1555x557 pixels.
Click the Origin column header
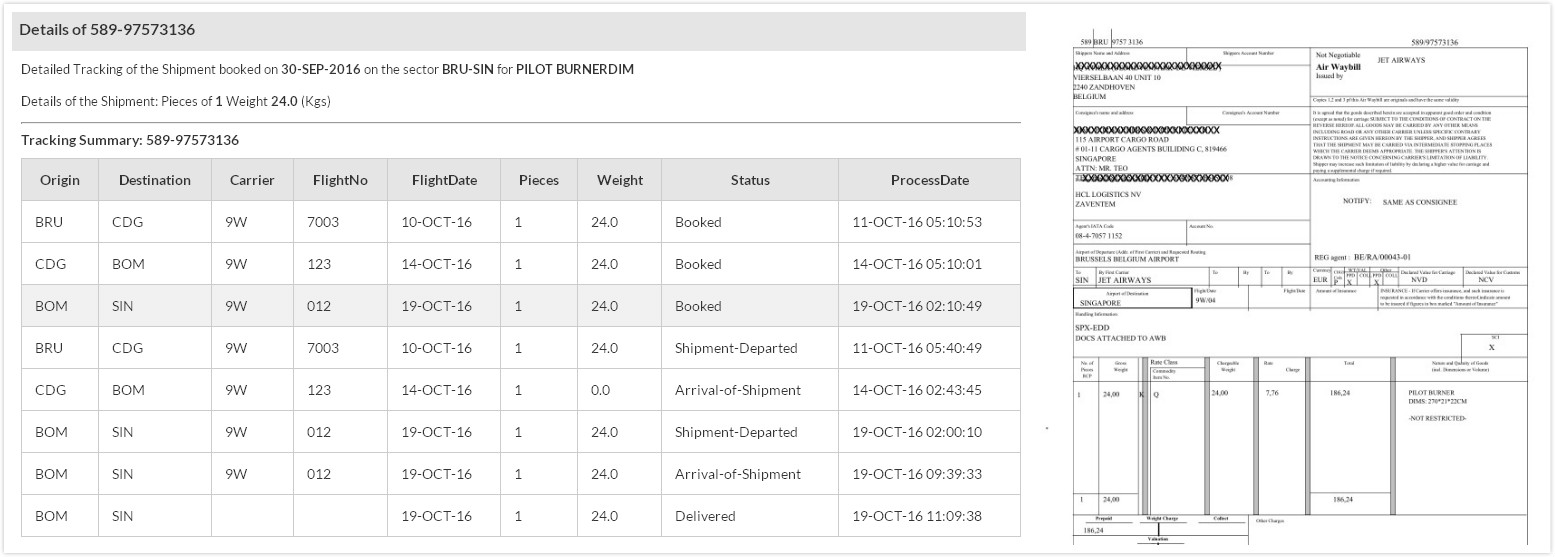pos(60,180)
